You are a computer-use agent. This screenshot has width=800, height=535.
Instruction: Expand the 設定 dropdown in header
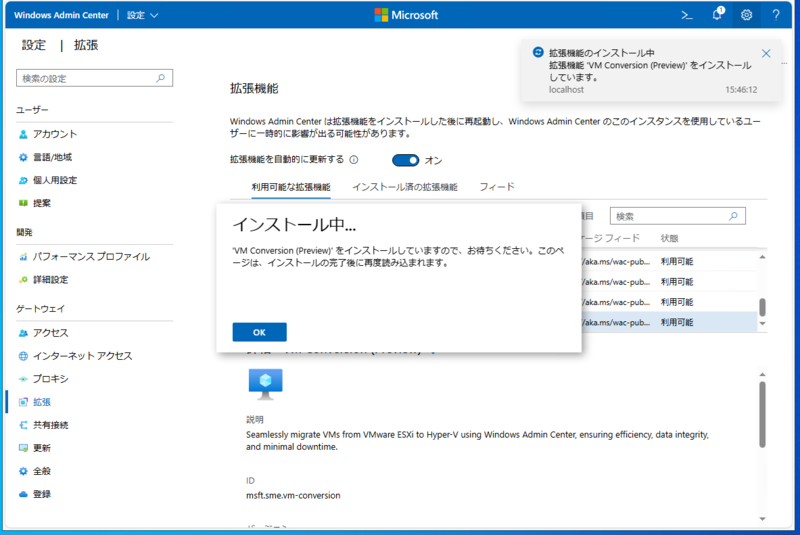click(143, 15)
